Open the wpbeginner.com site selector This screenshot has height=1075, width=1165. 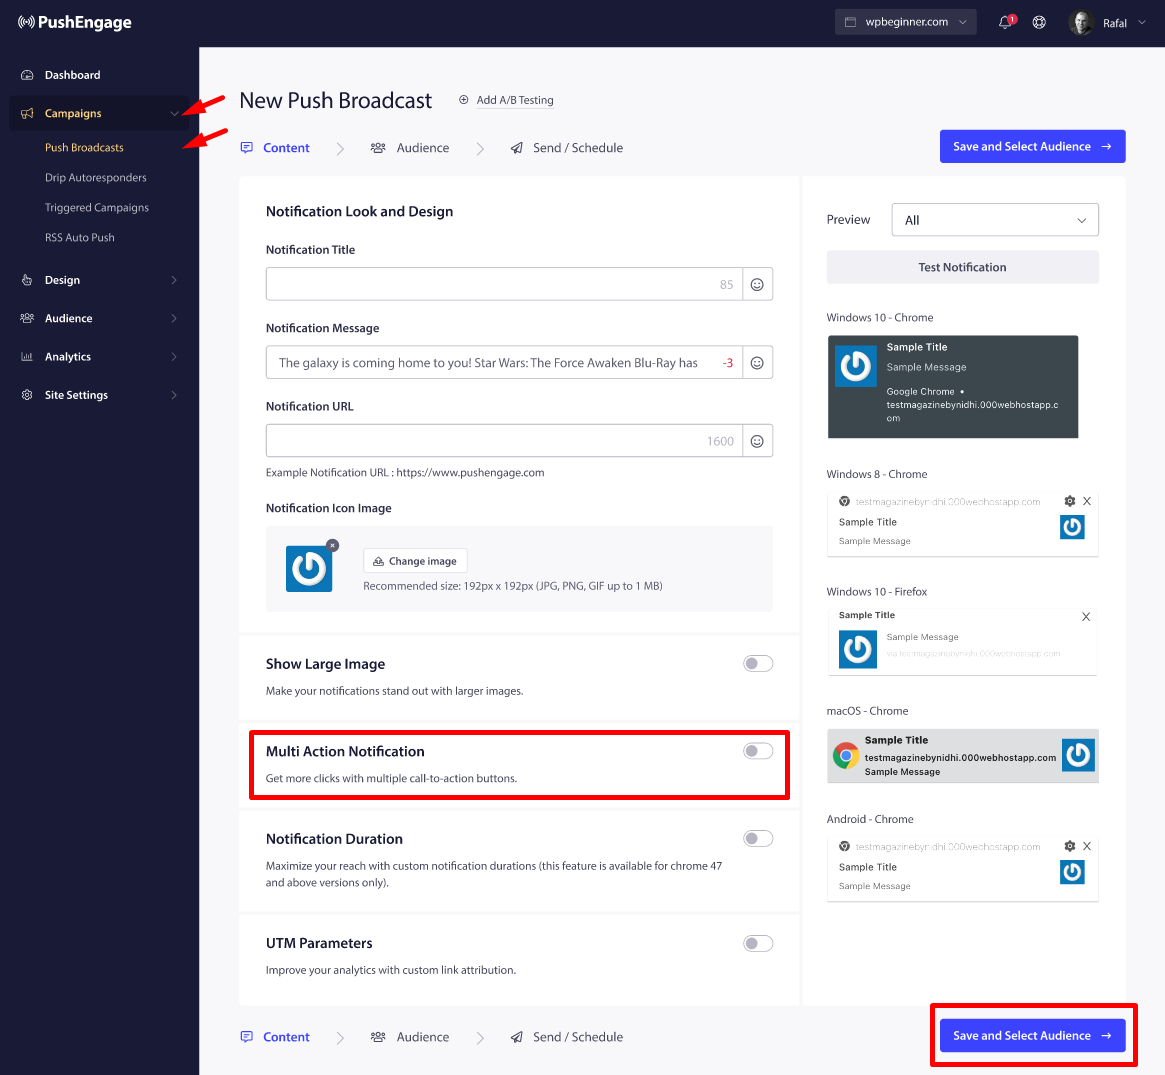(905, 22)
